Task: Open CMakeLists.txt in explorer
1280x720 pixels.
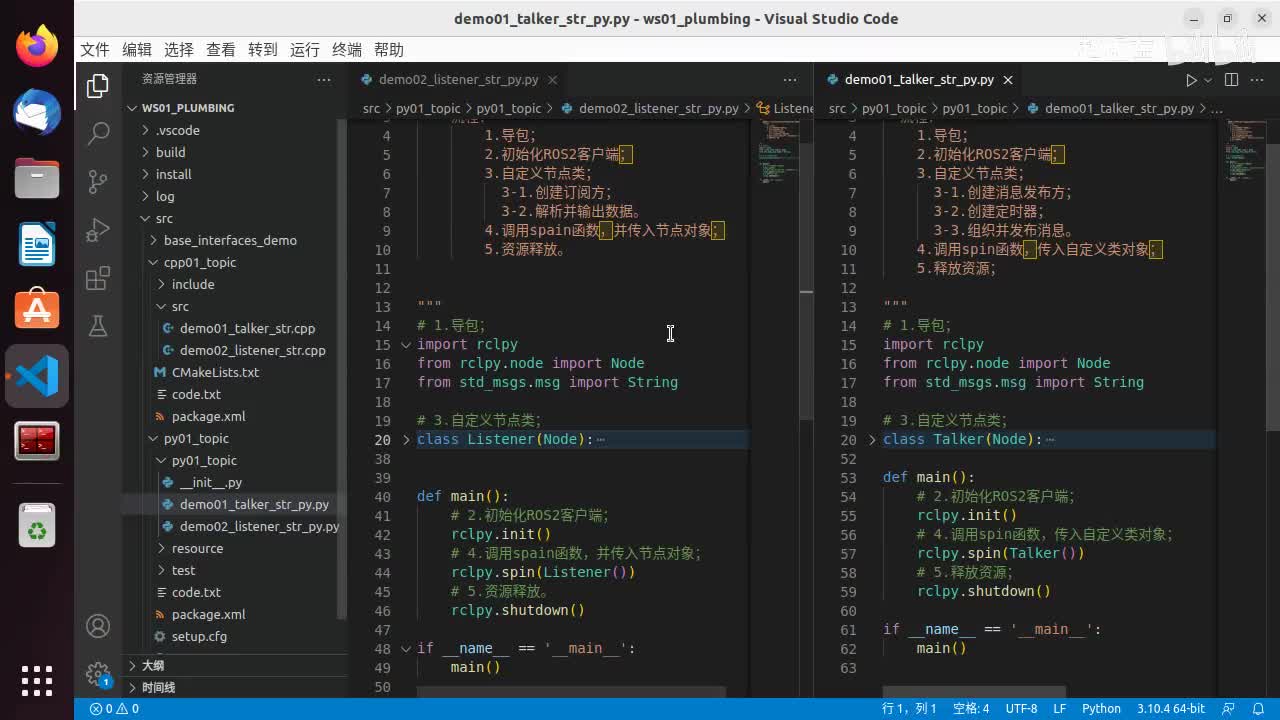Action: (x=215, y=372)
